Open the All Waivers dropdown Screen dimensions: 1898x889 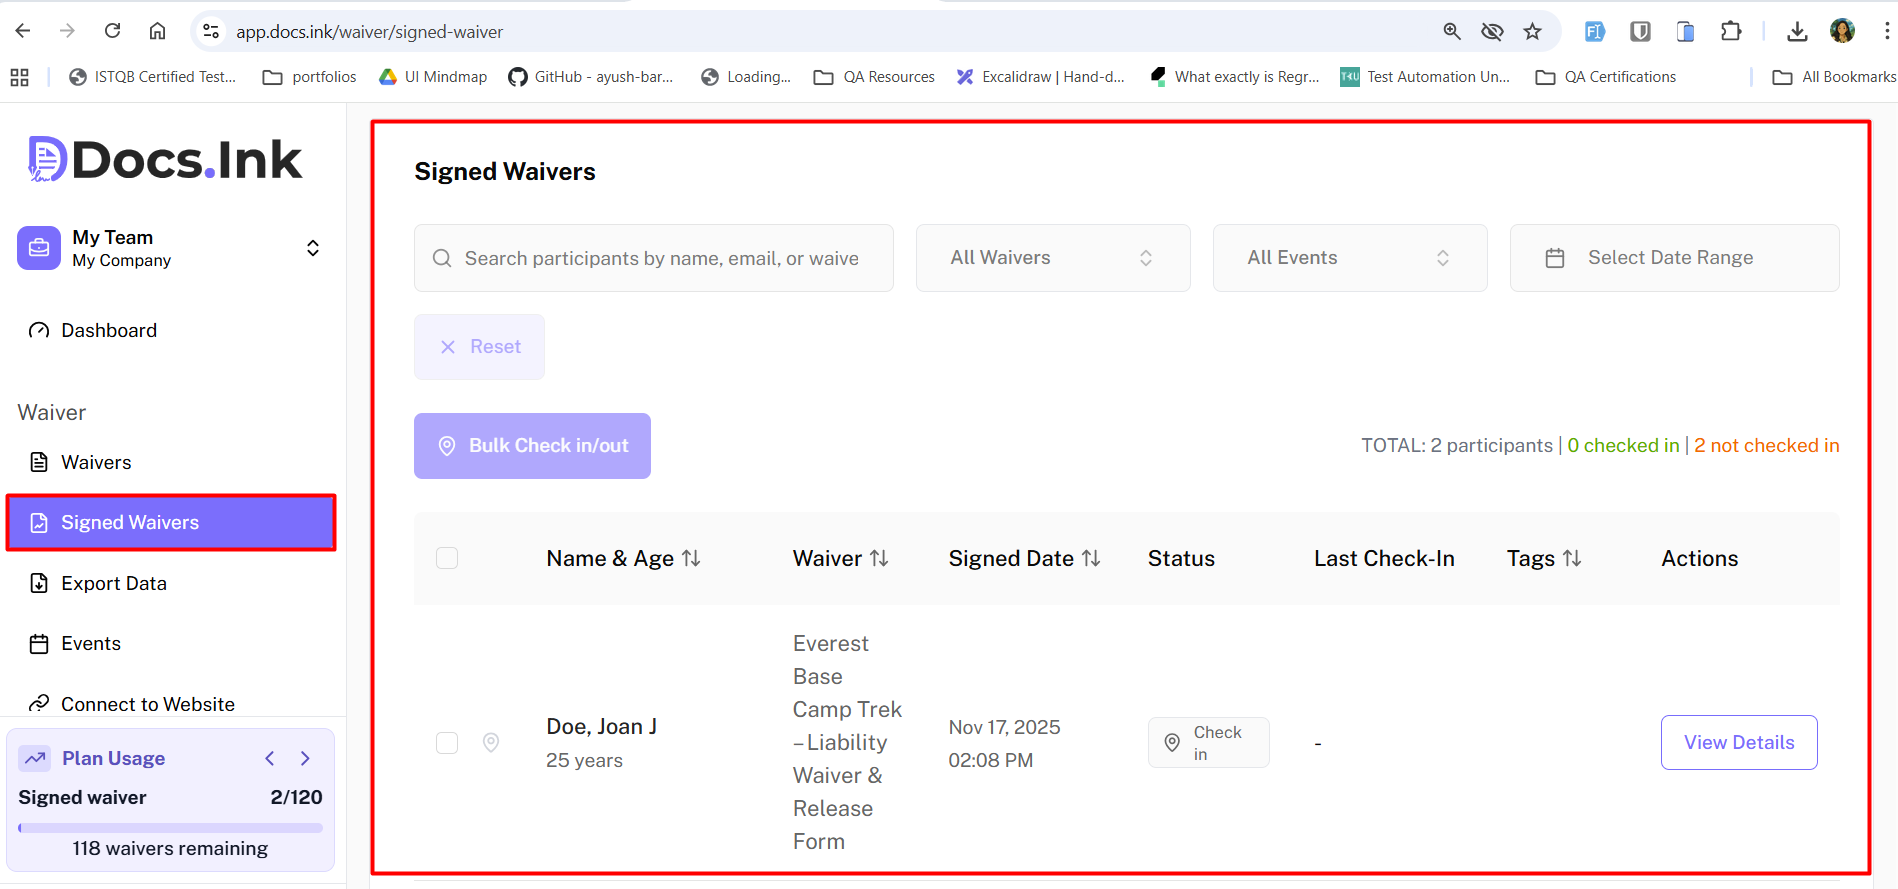(x=1052, y=258)
